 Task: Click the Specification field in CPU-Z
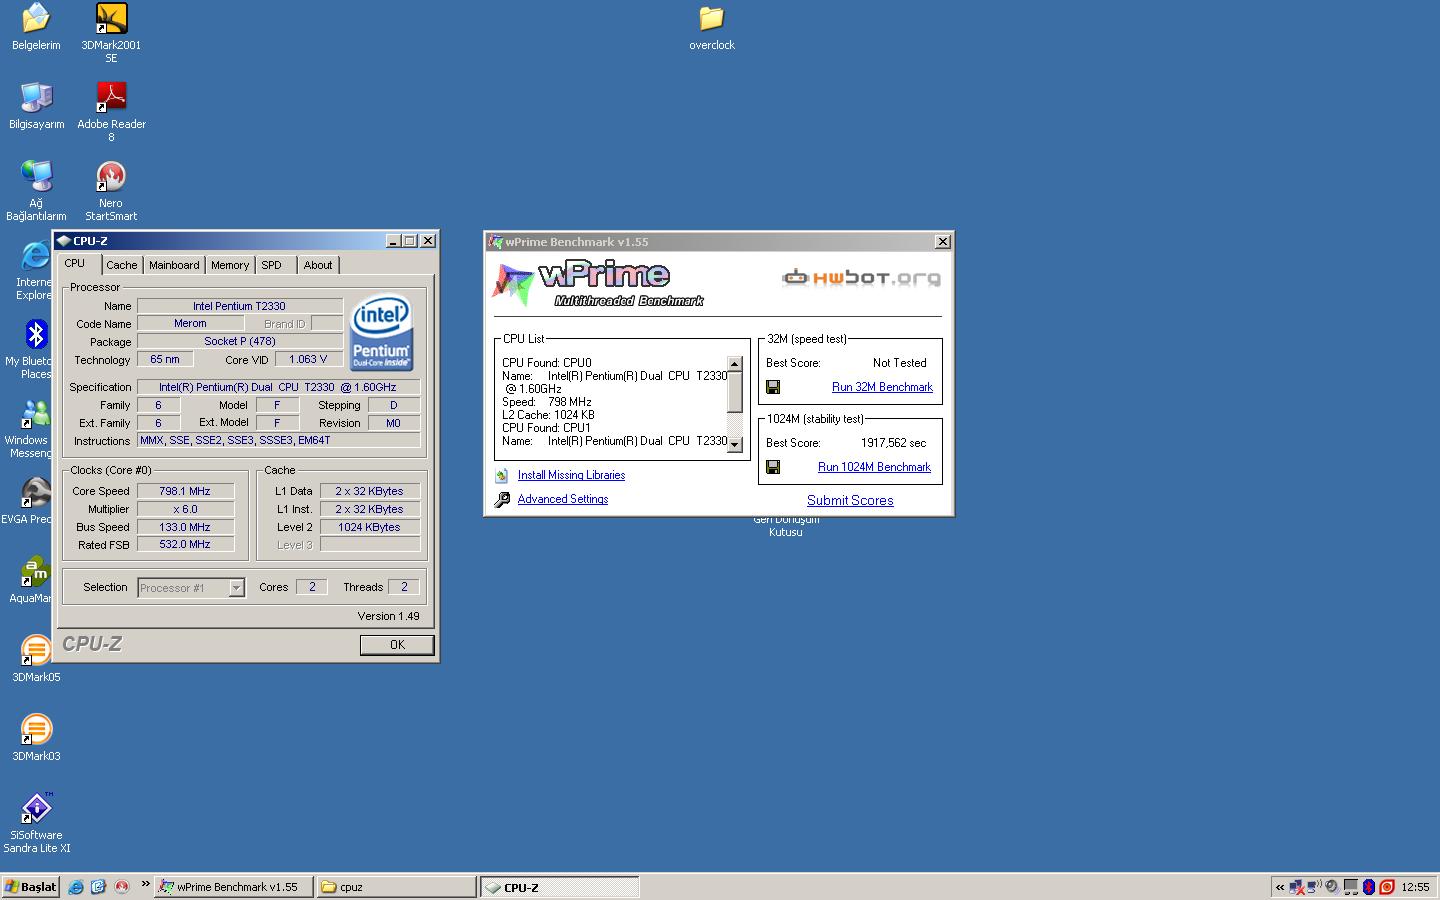(278, 387)
